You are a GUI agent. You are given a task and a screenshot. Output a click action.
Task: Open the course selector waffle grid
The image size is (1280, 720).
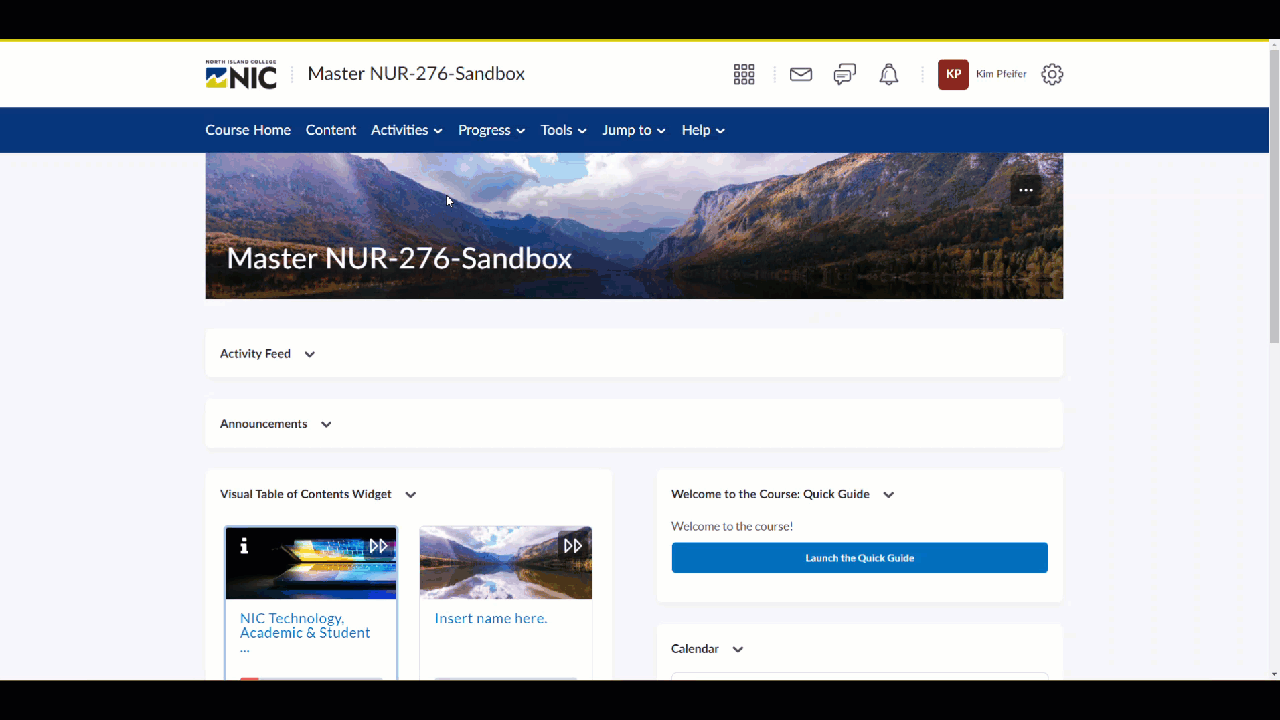744,74
